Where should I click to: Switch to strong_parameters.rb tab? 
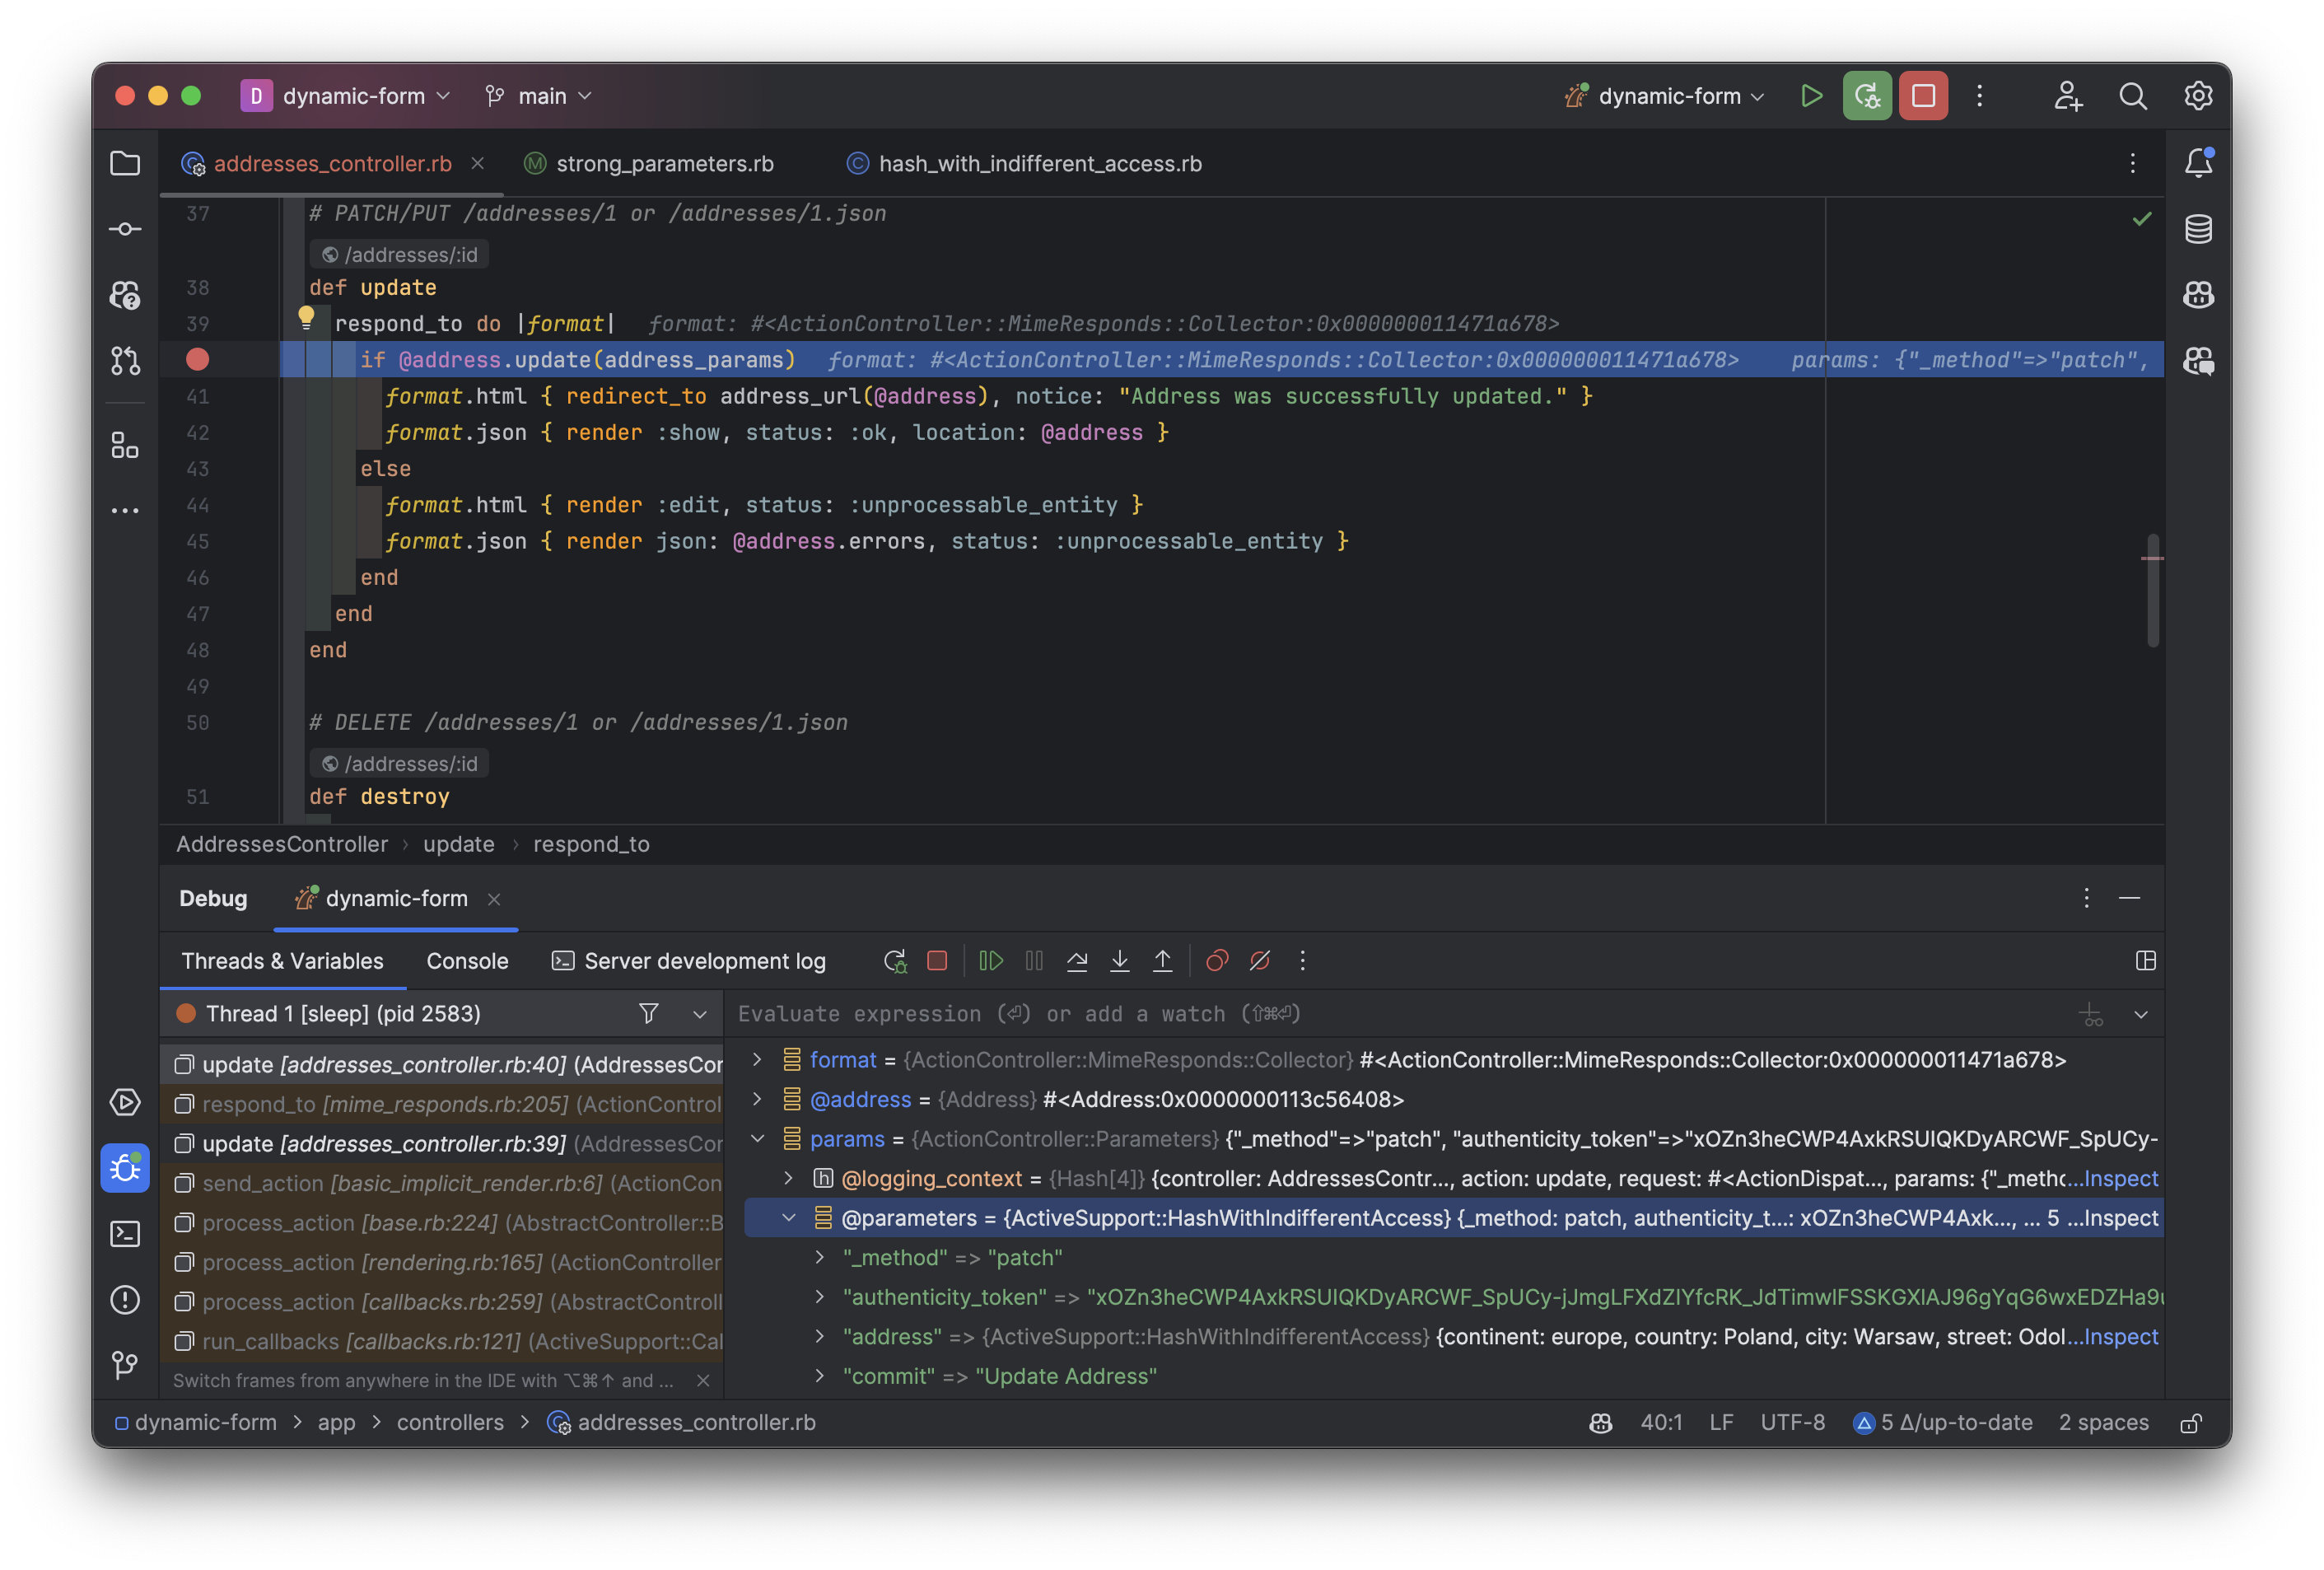click(664, 164)
